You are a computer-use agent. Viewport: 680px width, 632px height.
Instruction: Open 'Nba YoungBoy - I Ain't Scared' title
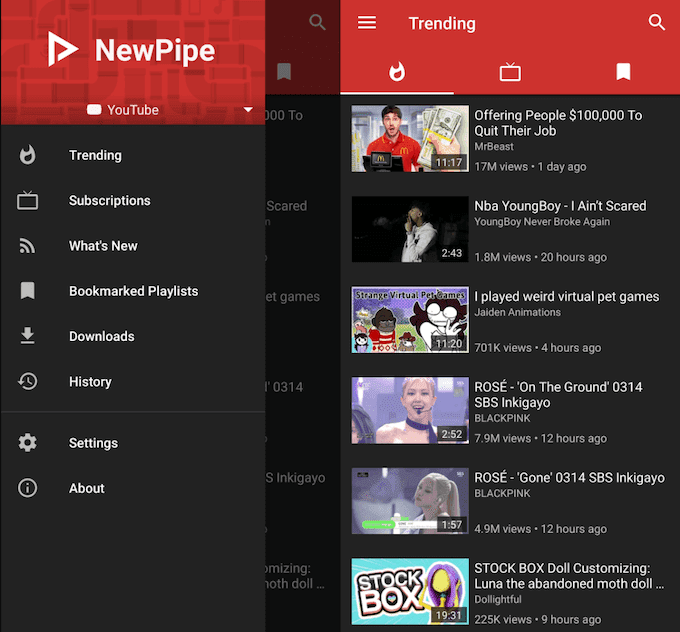click(560, 206)
